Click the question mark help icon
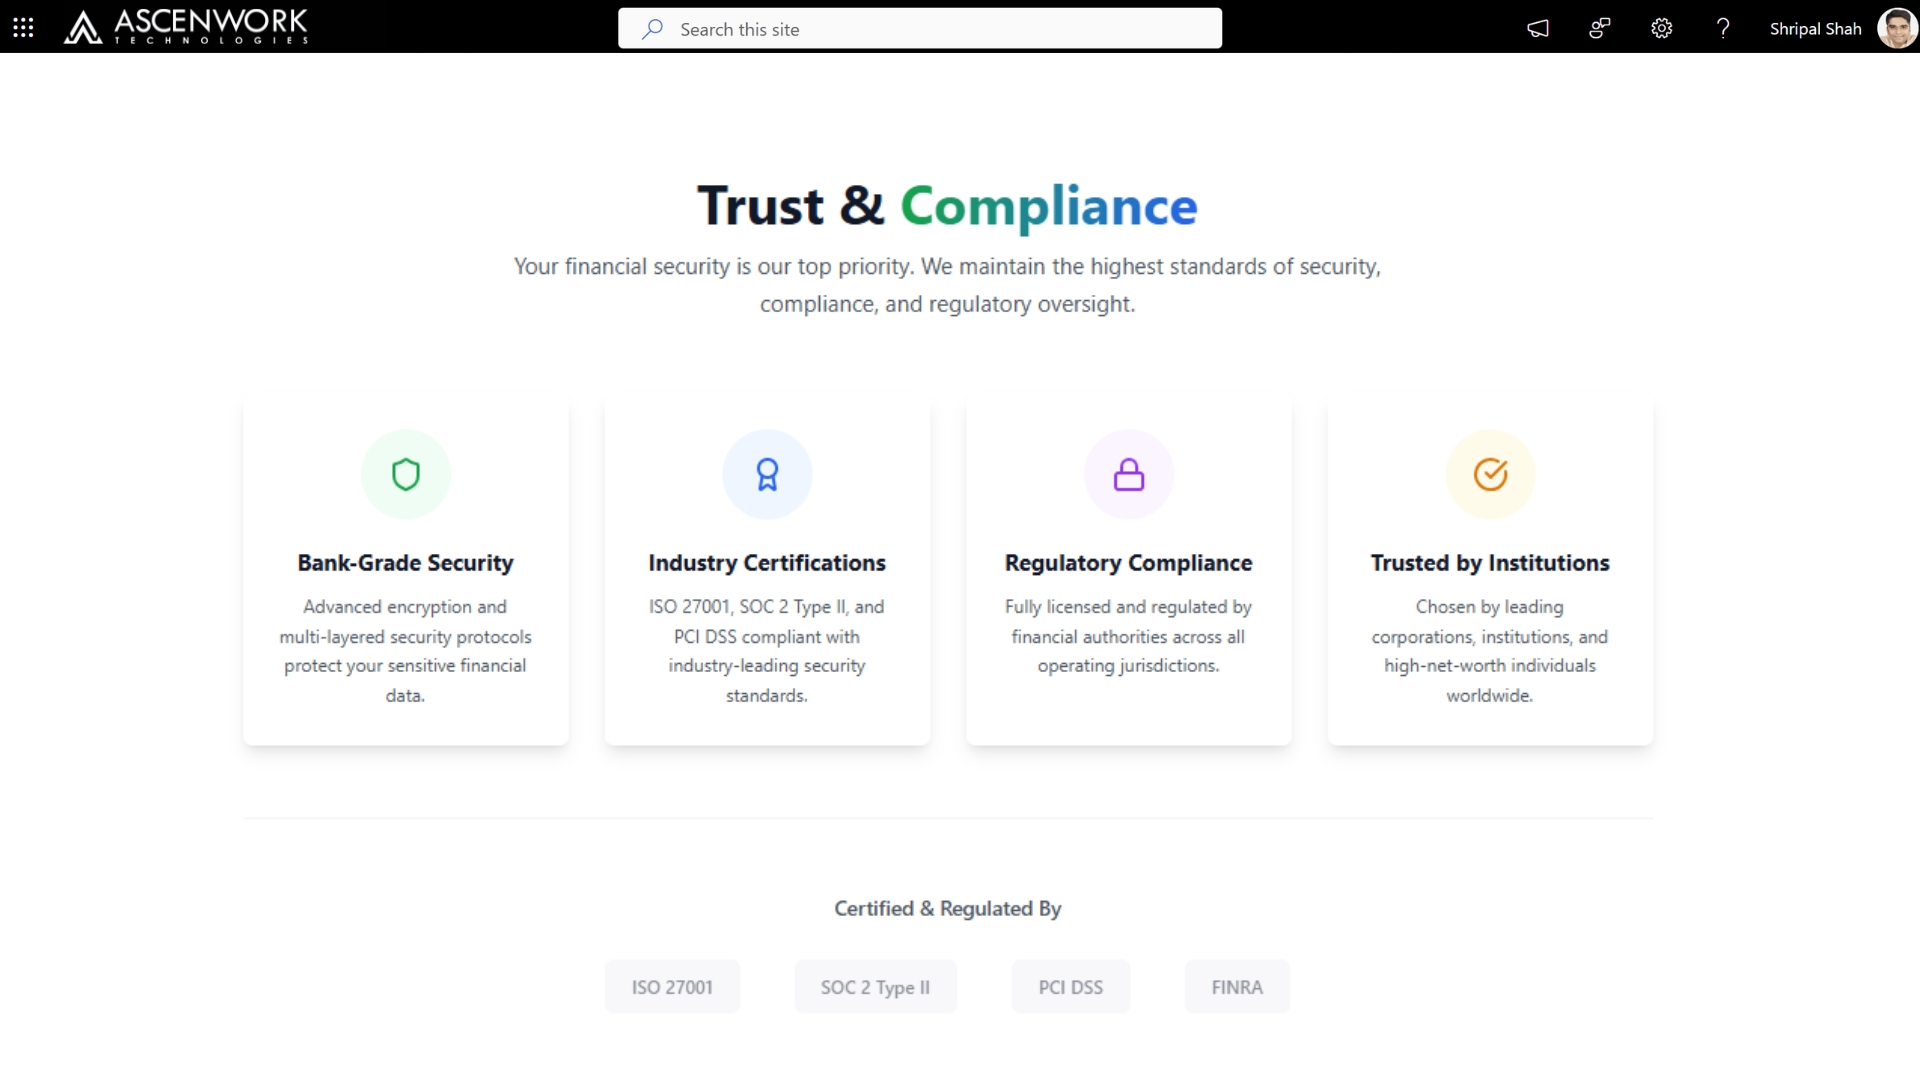Viewport: 1920px width, 1080px height. point(1723,28)
